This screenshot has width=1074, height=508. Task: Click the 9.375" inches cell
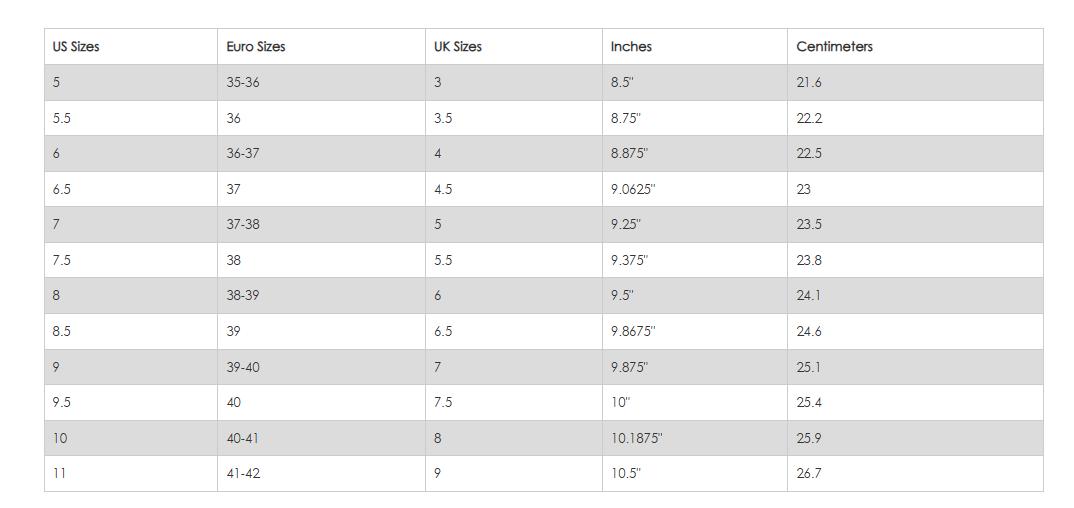pyautogui.click(x=629, y=260)
